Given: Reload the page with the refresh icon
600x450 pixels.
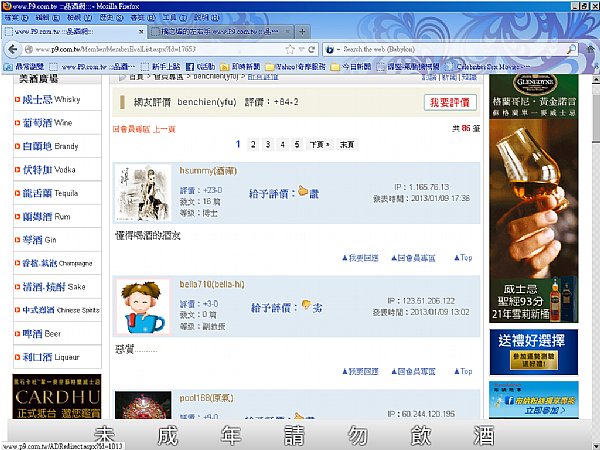Looking at the screenshot, I should [312, 49].
